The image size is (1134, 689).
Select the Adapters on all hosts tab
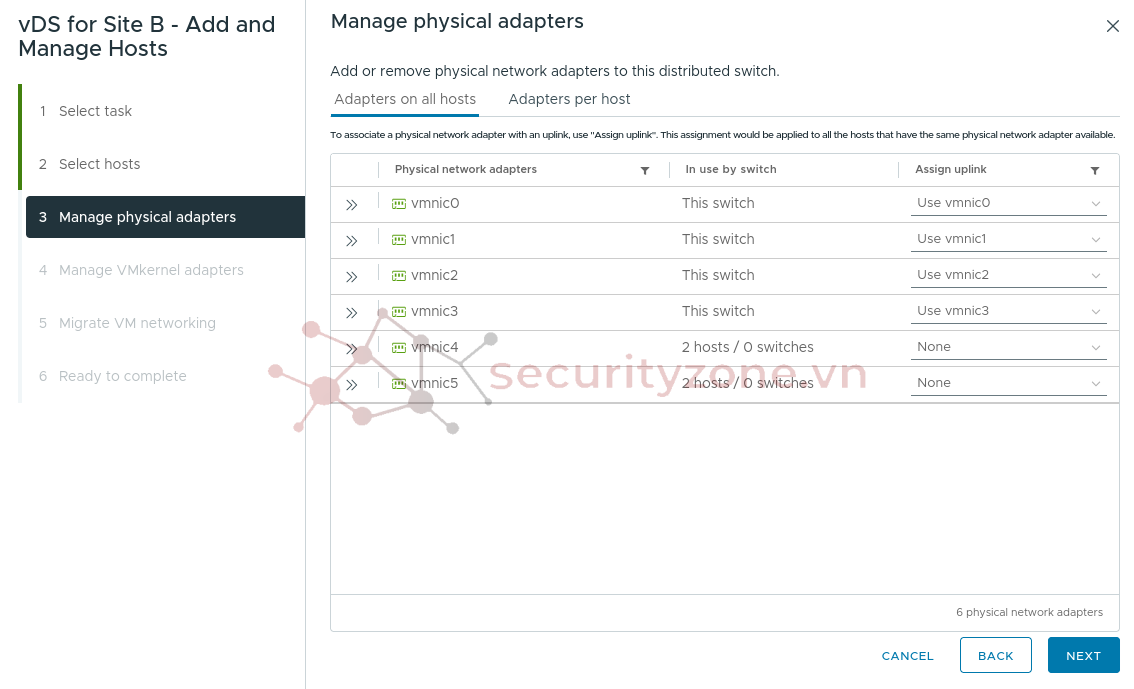click(405, 99)
